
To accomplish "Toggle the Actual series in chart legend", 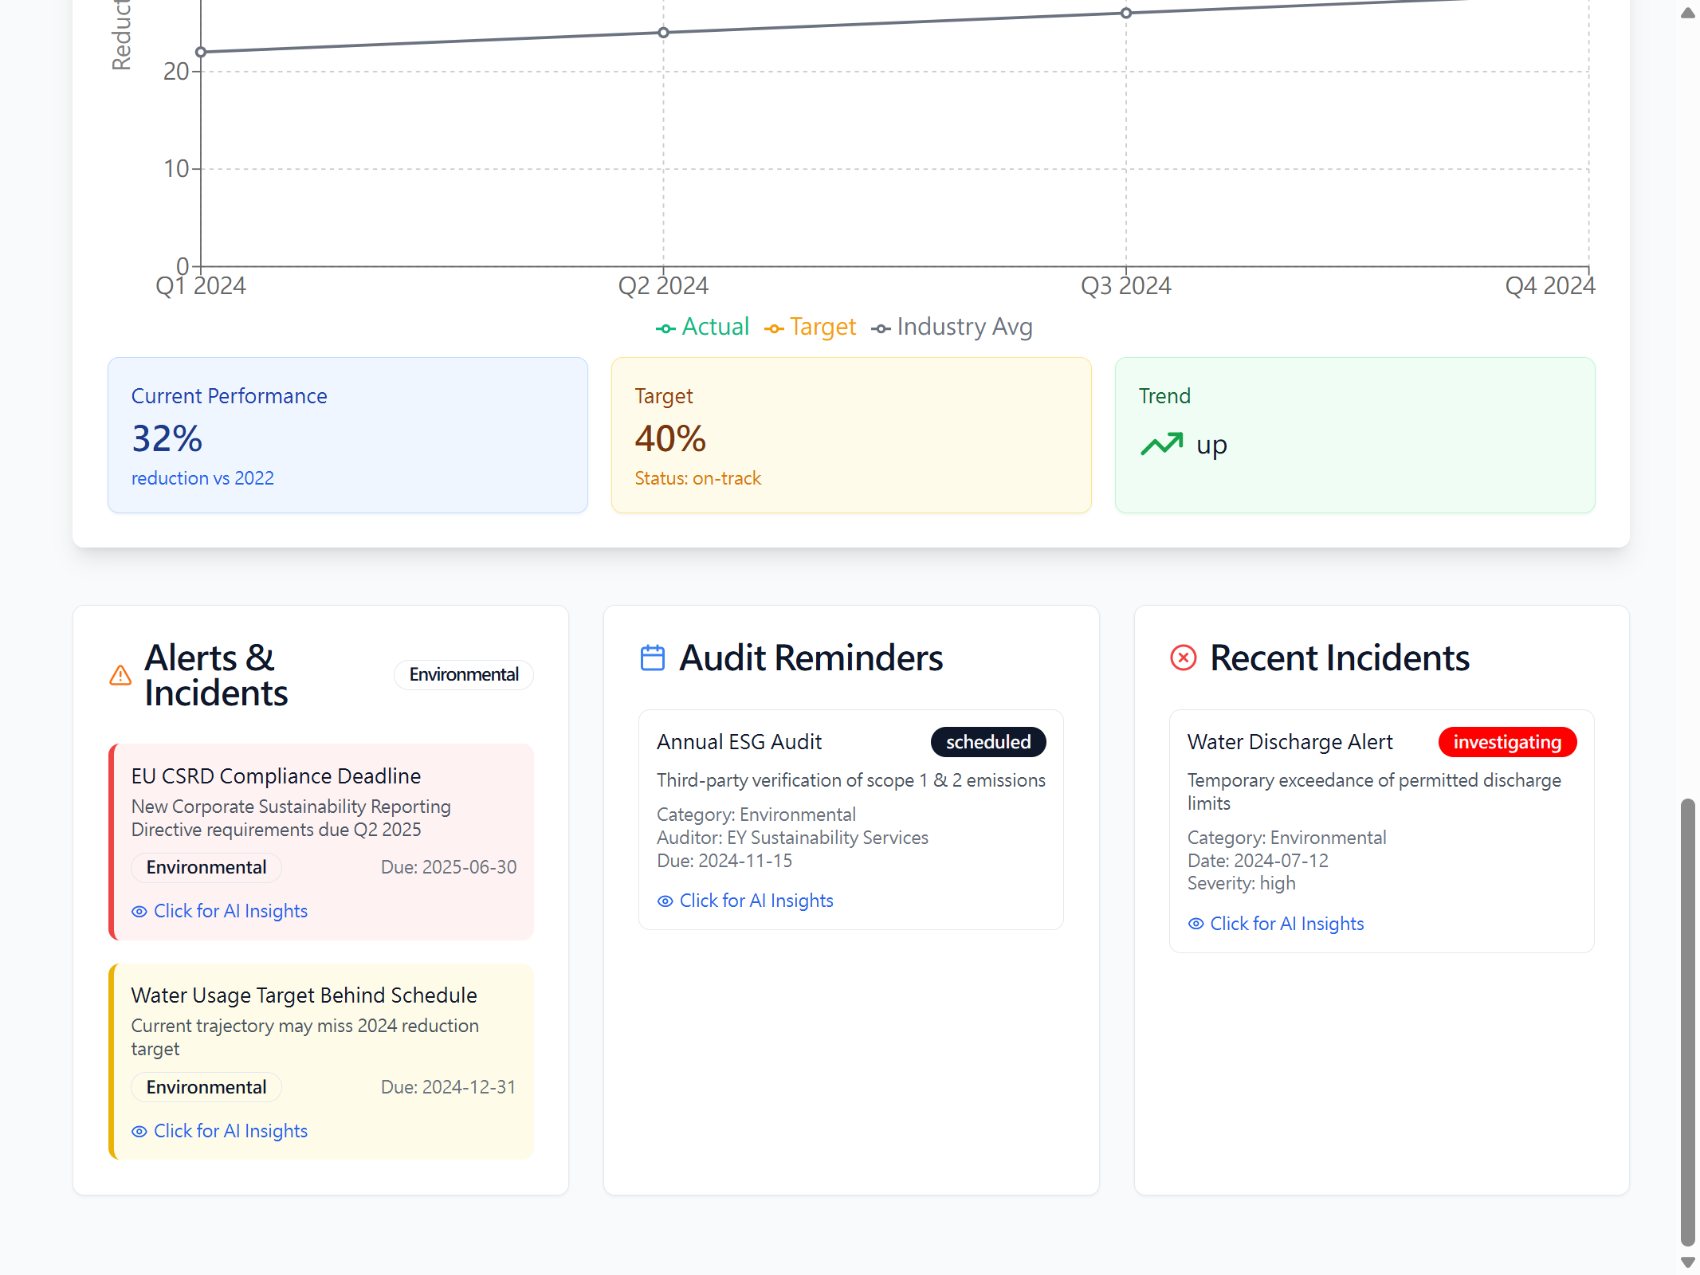I will pyautogui.click(x=703, y=328).
